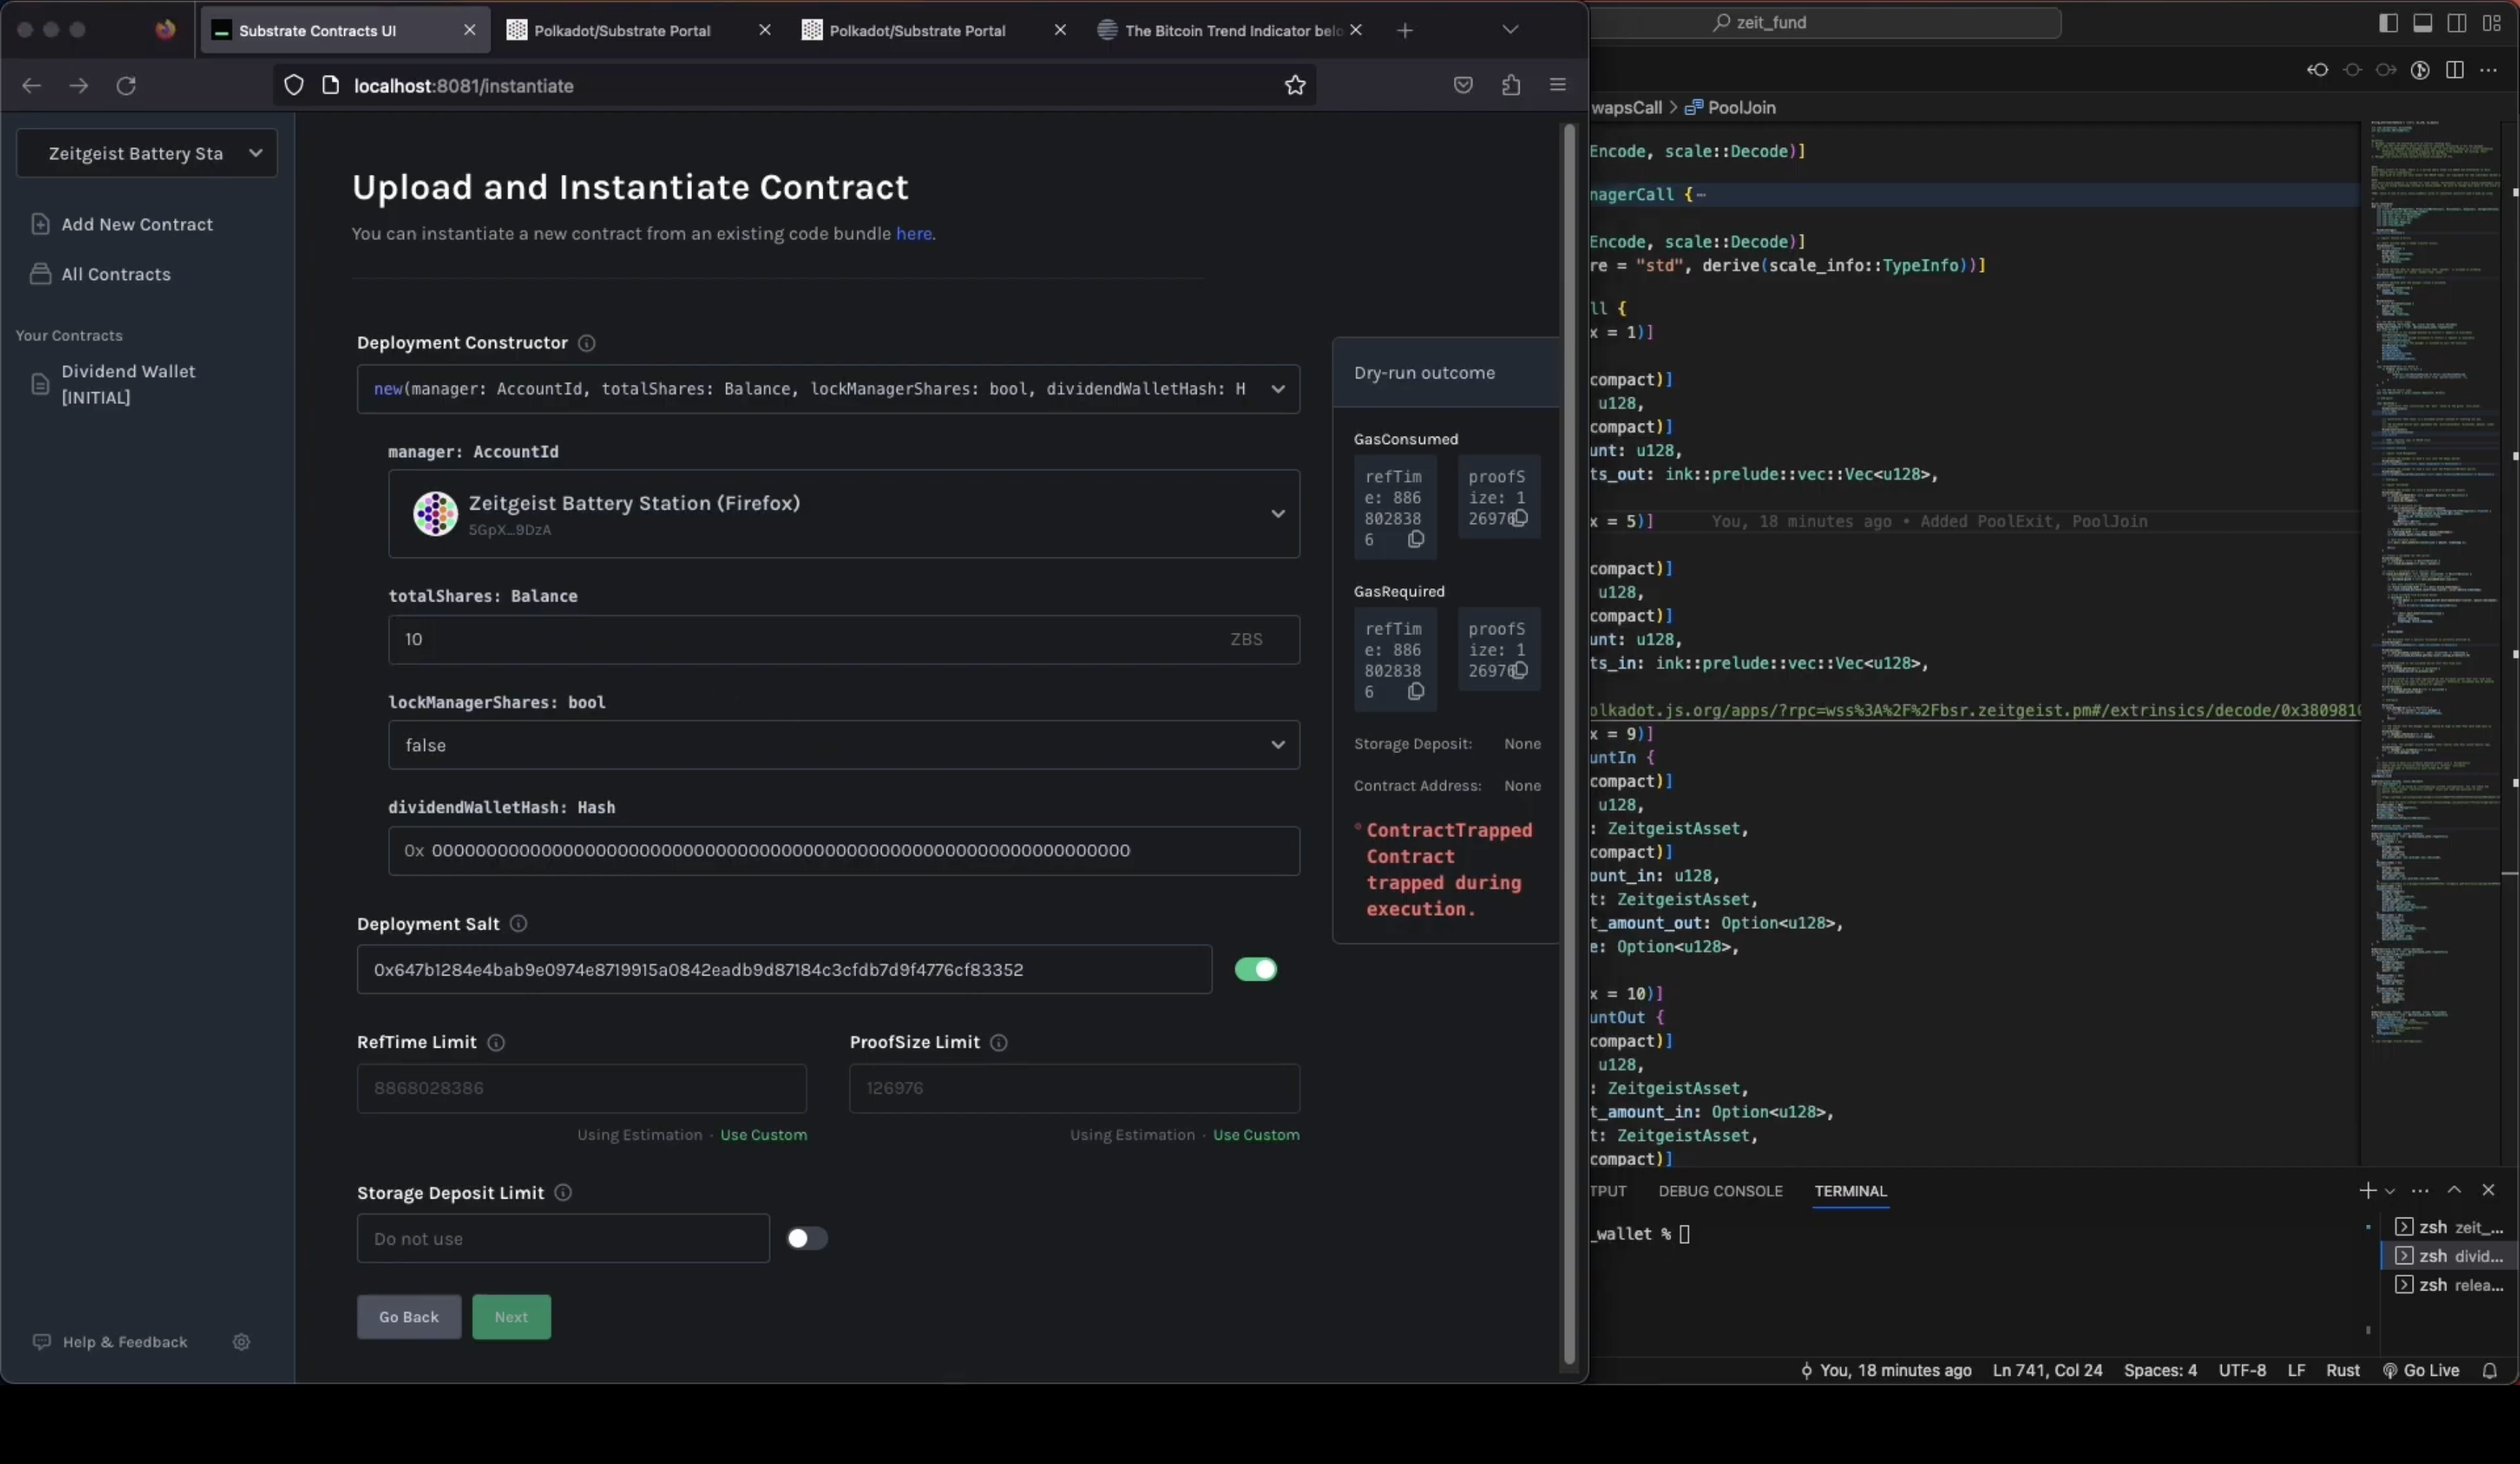
Task: Split the VS Code editor right
Action: [2454, 70]
